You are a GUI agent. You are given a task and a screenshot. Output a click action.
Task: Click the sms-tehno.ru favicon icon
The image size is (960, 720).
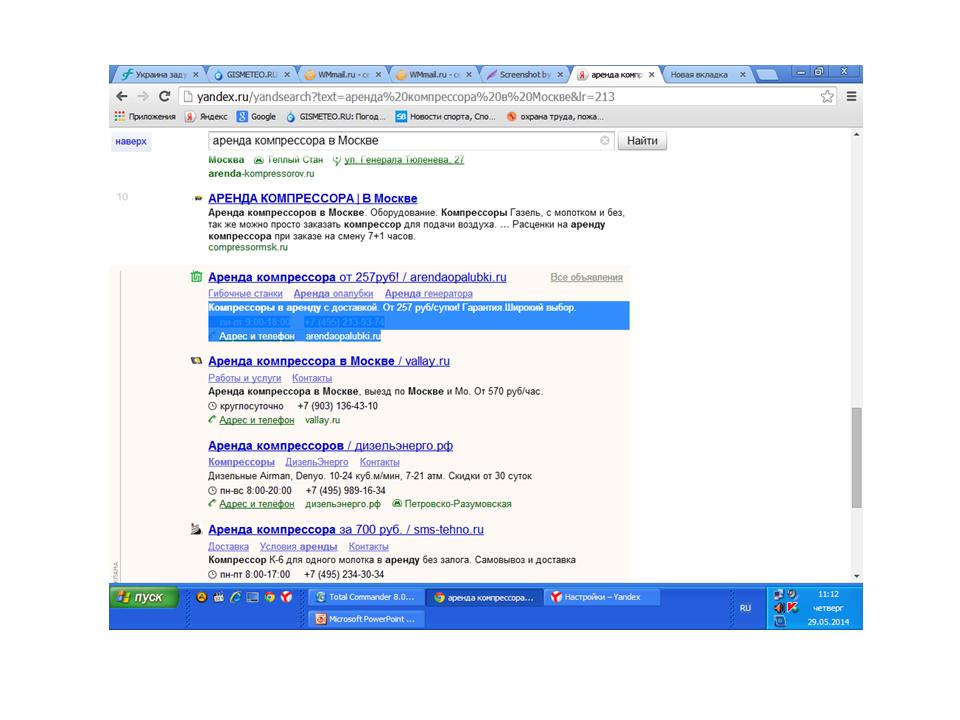[196, 529]
